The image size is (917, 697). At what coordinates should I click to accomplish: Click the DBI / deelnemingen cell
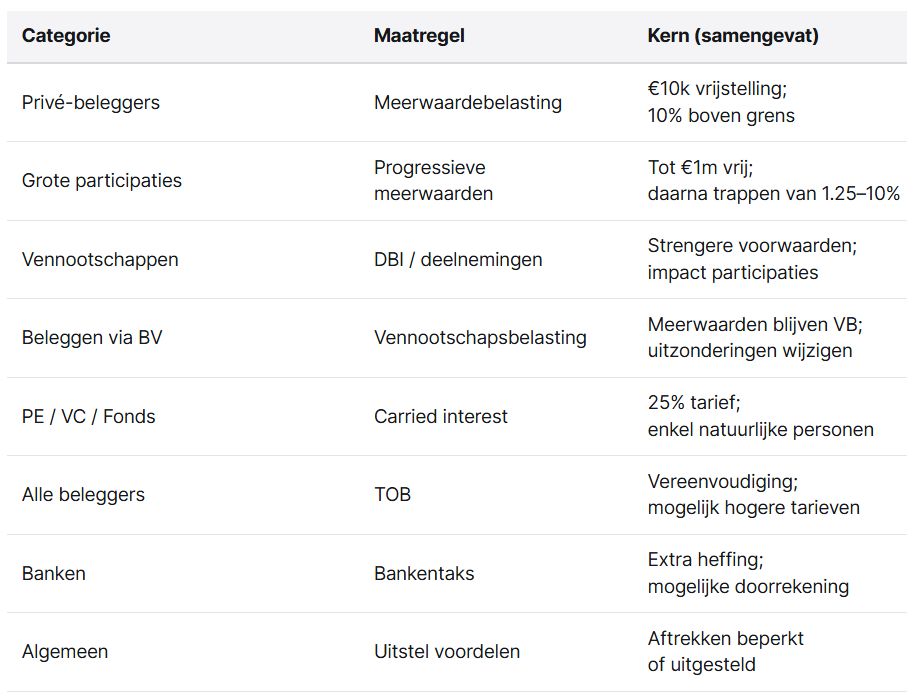[458, 260]
